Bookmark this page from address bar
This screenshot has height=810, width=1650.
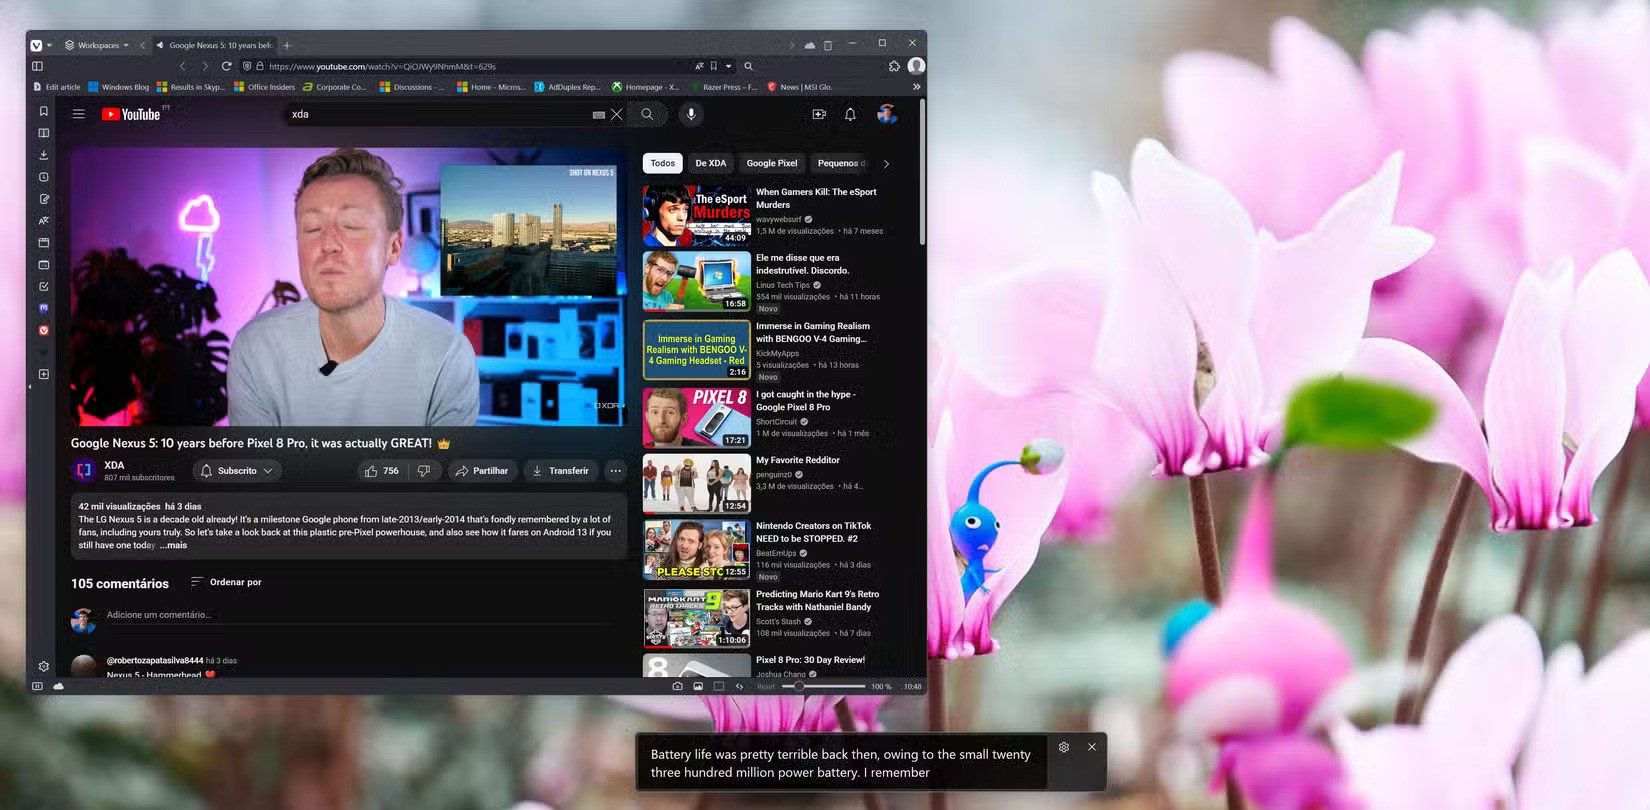pos(713,66)
